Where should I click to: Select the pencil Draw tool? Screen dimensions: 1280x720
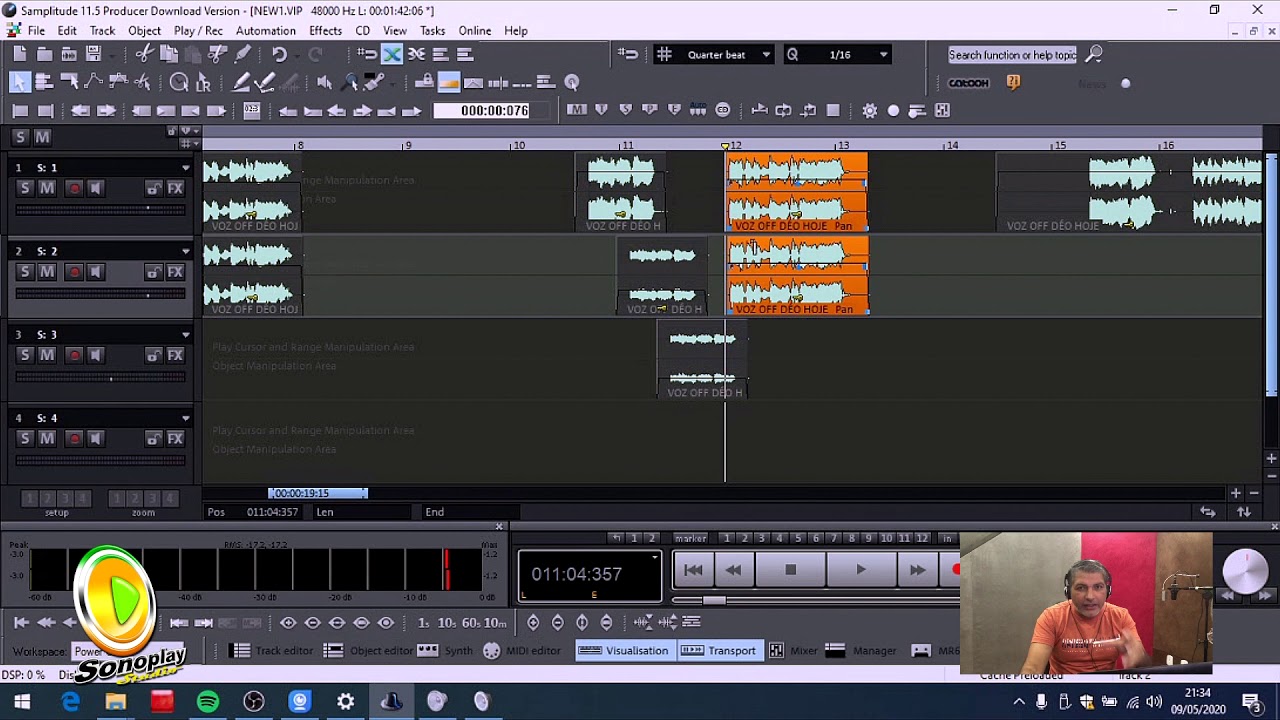241,82
